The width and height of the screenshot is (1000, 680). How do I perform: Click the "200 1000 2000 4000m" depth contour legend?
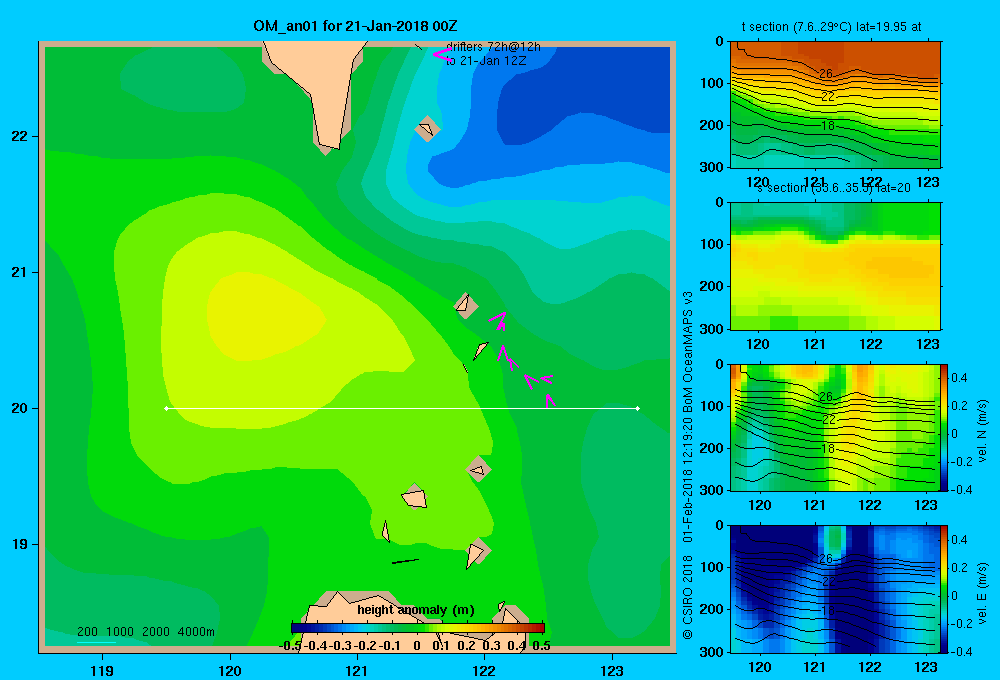(146, 632)
